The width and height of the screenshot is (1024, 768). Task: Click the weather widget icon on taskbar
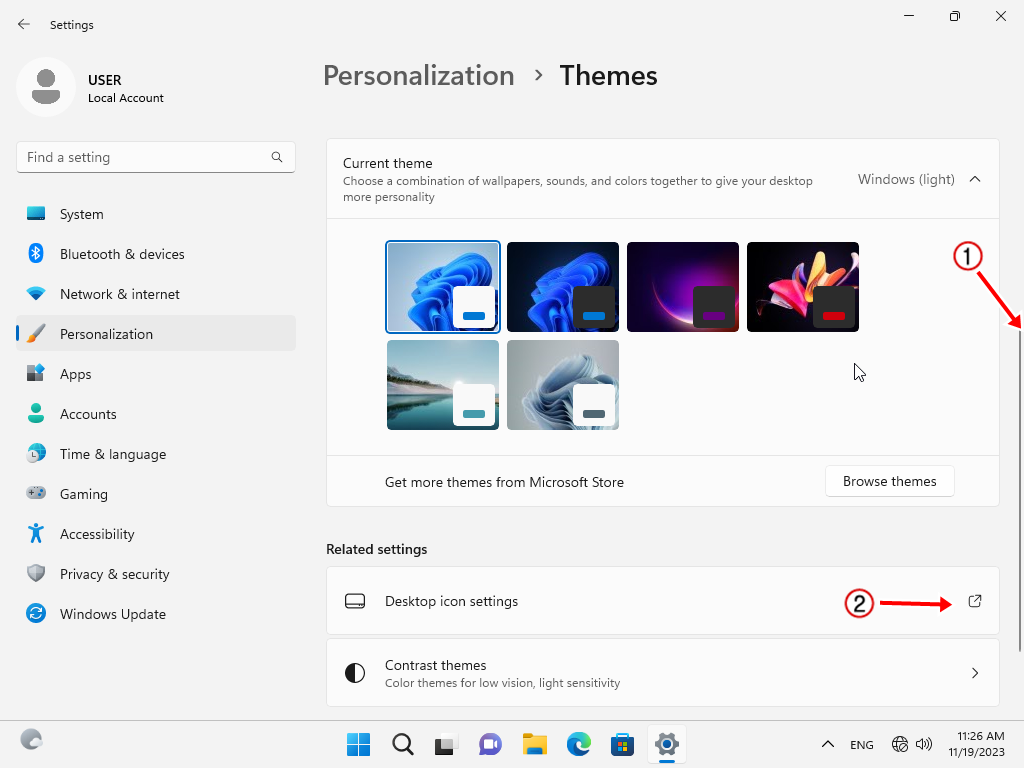[31, 740]
